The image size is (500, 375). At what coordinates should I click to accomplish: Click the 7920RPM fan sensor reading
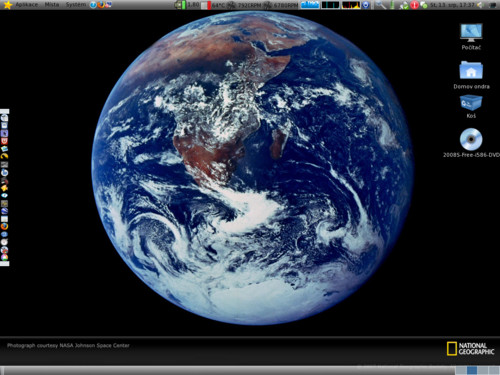pos(249,5)
